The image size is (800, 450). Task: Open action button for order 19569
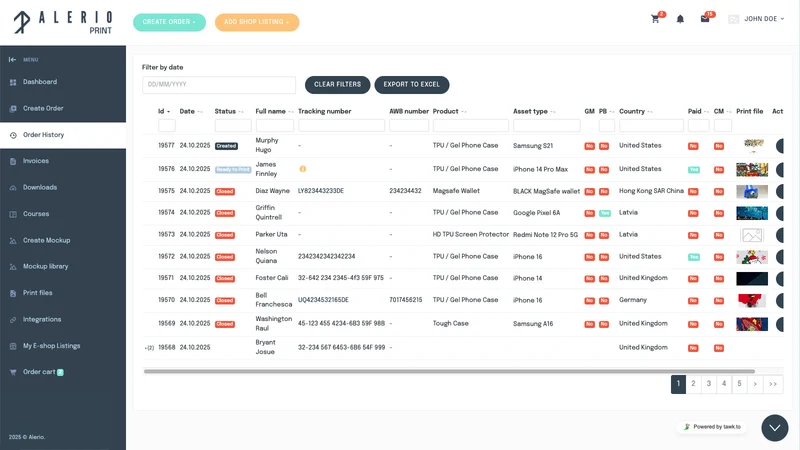coord(780,324)
